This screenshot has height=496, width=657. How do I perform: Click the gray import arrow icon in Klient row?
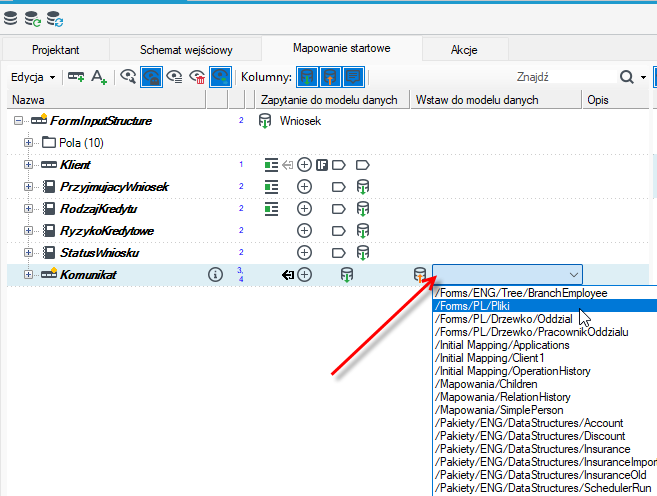click(x=287, y=165)
